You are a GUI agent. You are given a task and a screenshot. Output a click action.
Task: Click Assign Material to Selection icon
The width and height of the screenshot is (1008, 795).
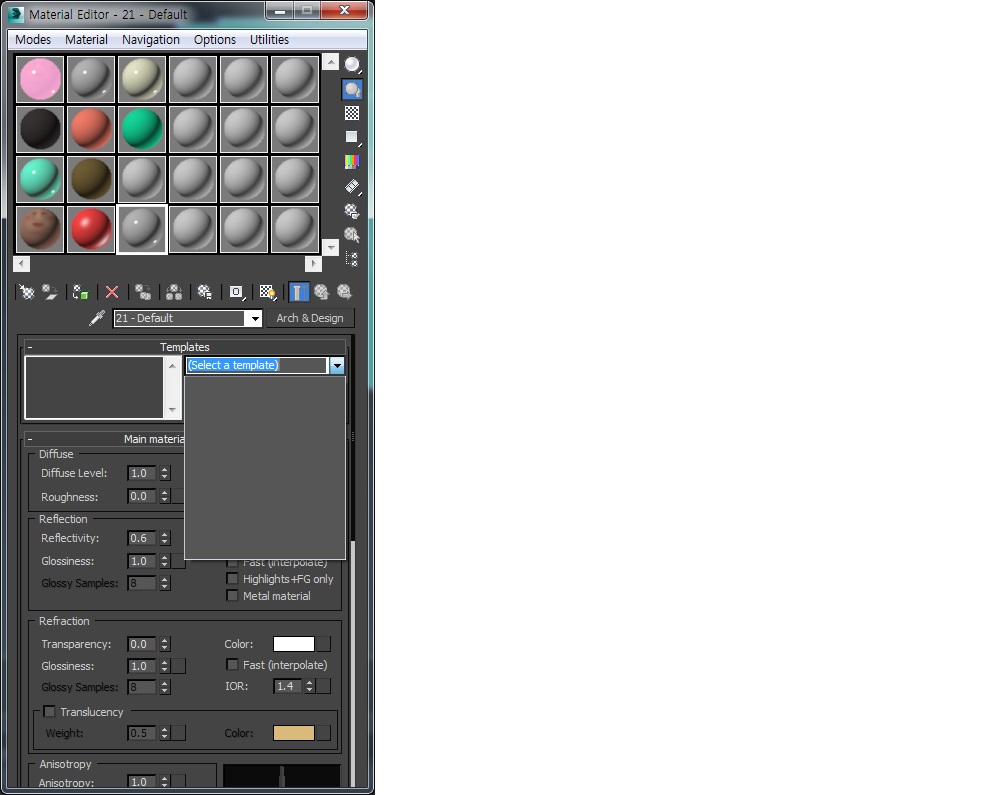point(80,292)
